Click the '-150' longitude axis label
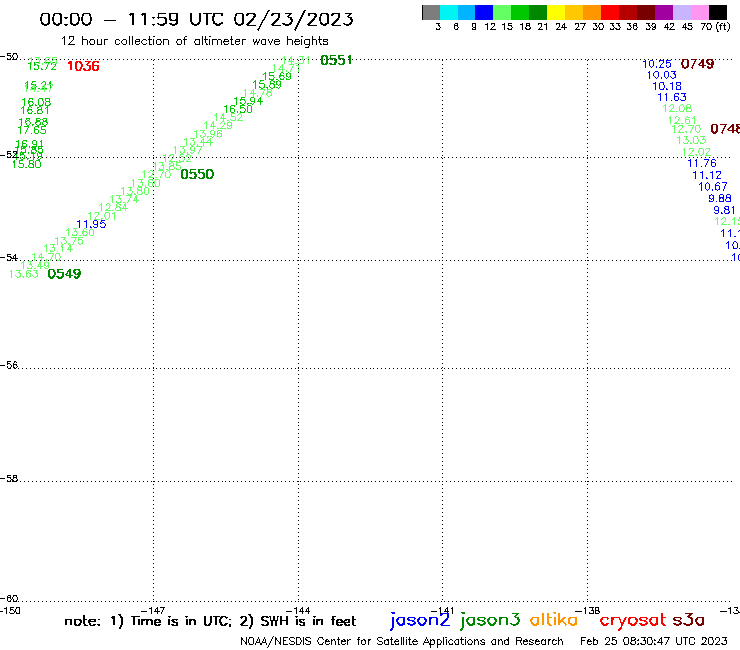Screen dimensions: 740x650 [10, 611]
